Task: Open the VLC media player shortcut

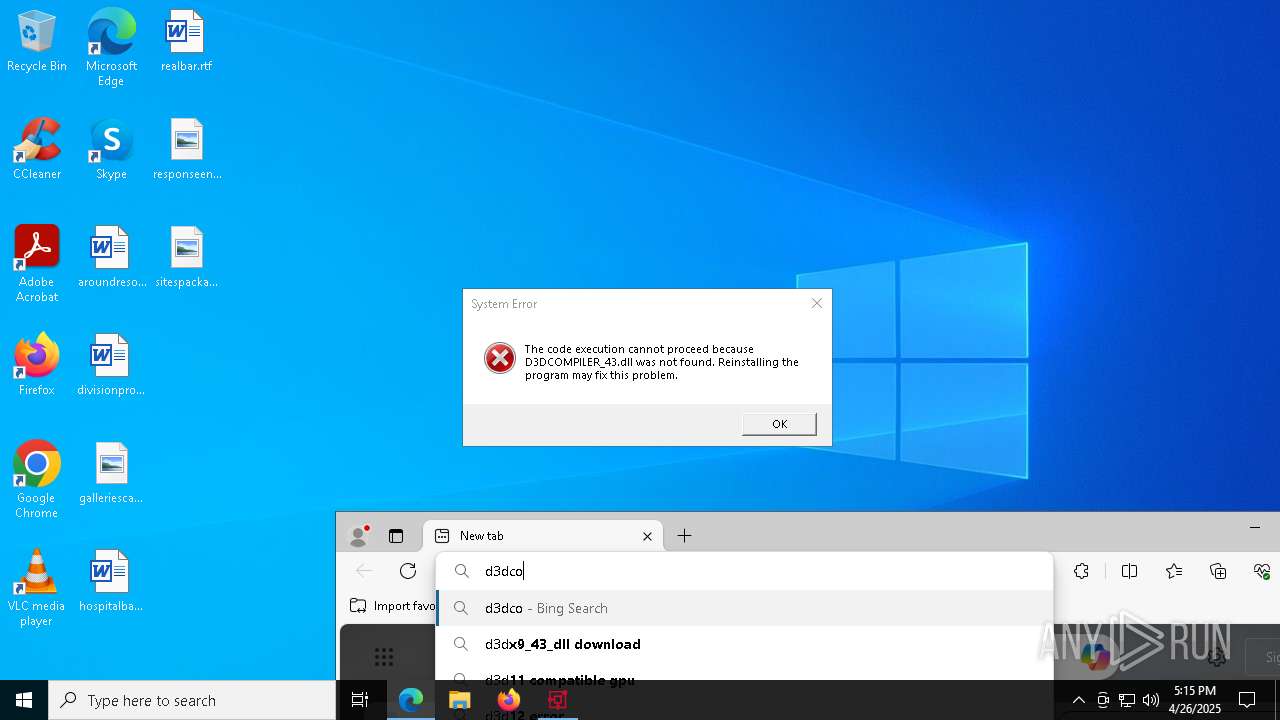Action: [x=37, y=588]
